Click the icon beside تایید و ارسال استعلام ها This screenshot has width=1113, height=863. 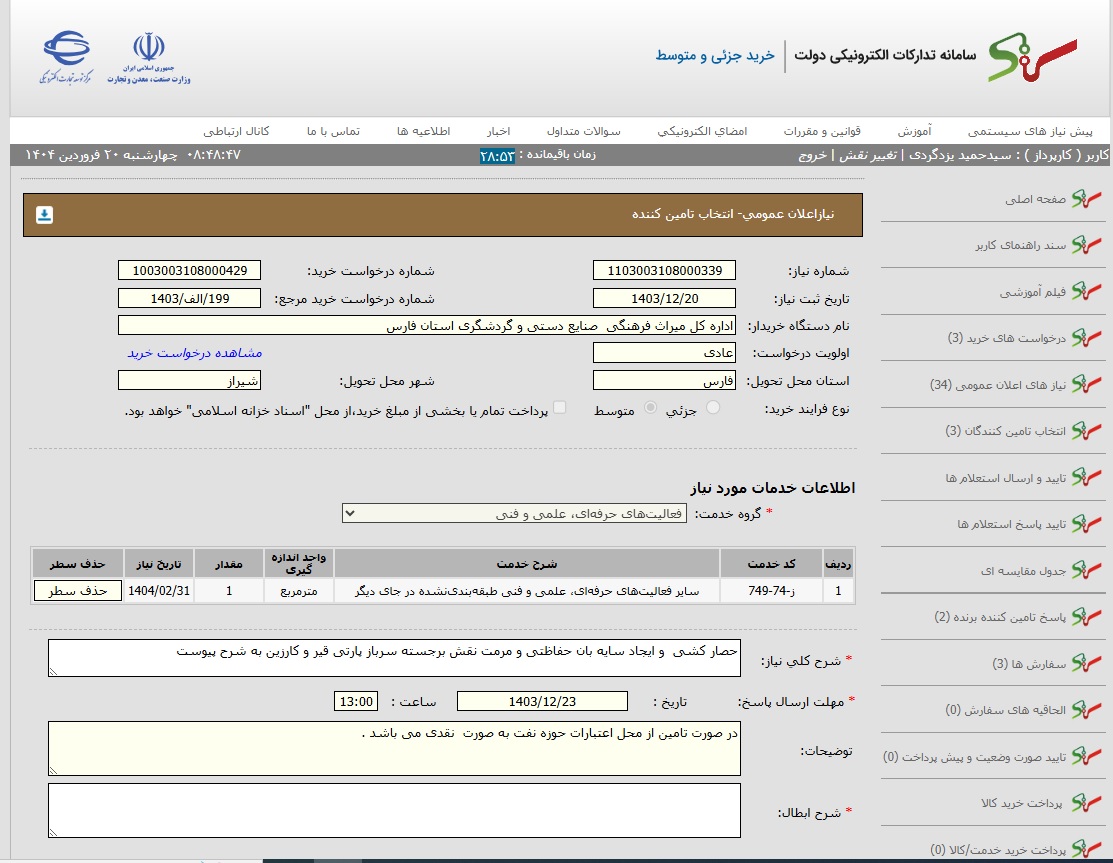click(x=1086, y=478)
